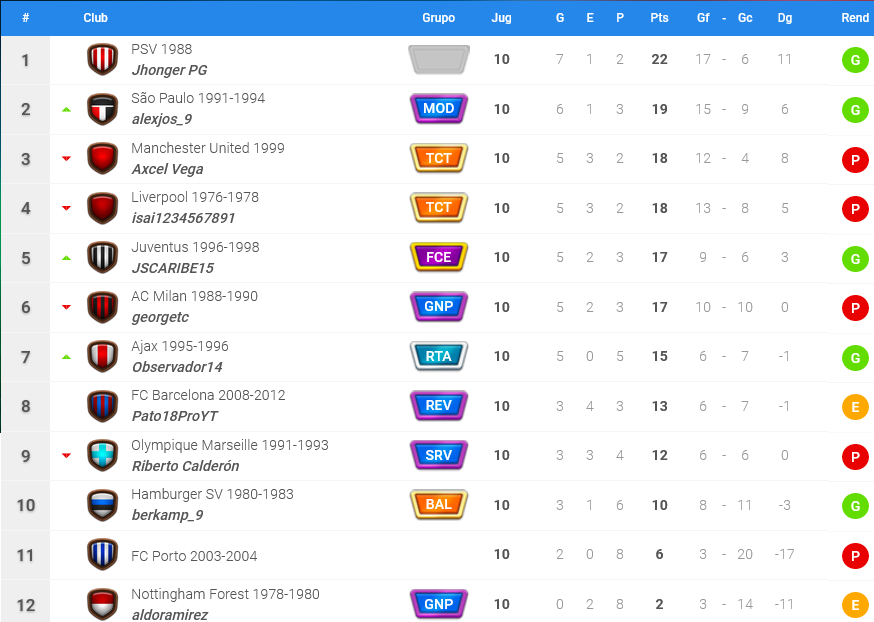Sort by the Grupo column header
The height and width of the screenshot is (622, 874).
pos(439,18)
